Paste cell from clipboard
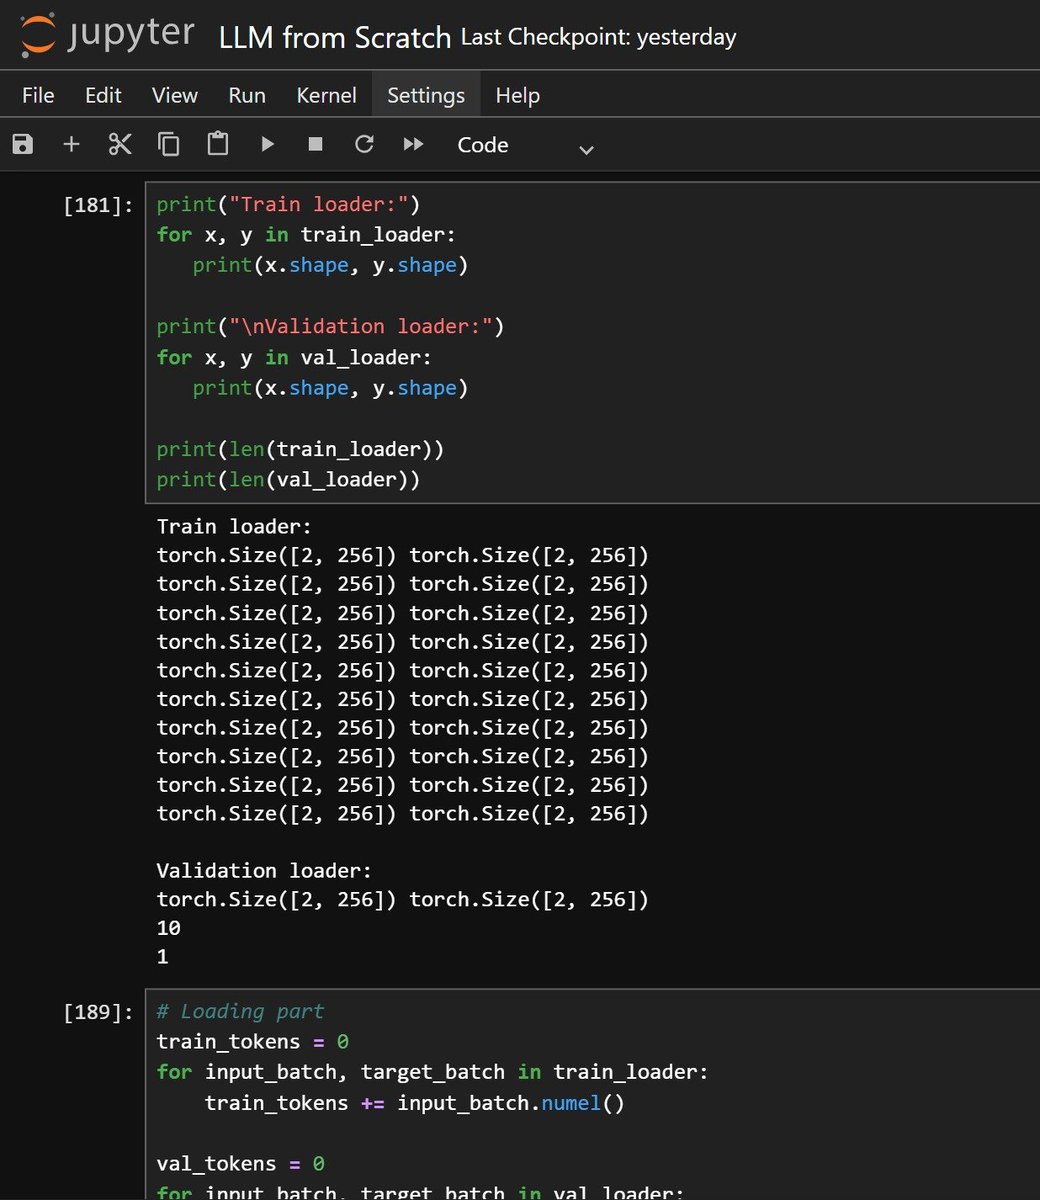The width and height of the screenshot is (1040, 1200). 218,145
